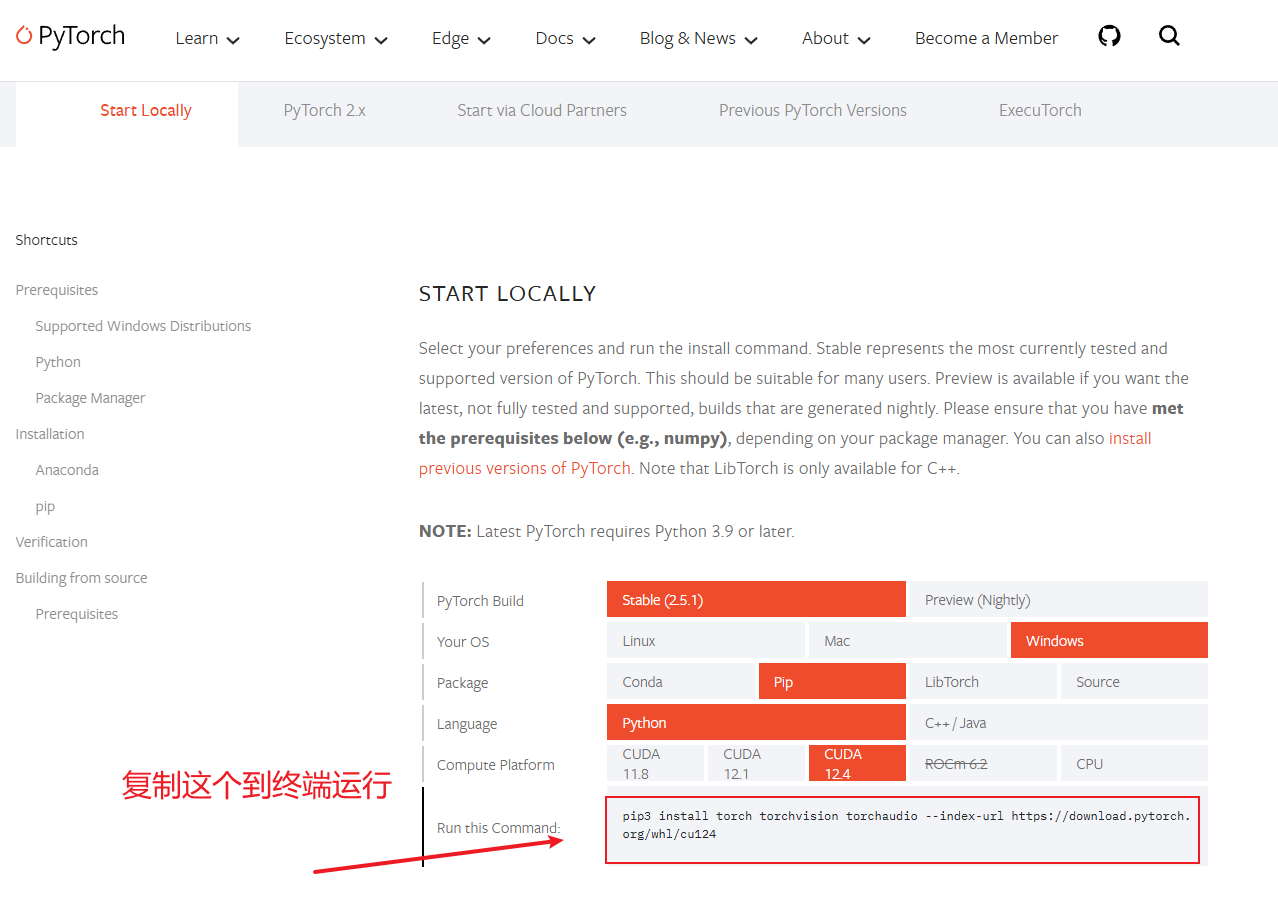Click the PyTorch Build row label
Image resolution: width=1278 pixels, height=914 pixels.
(480, 601)
